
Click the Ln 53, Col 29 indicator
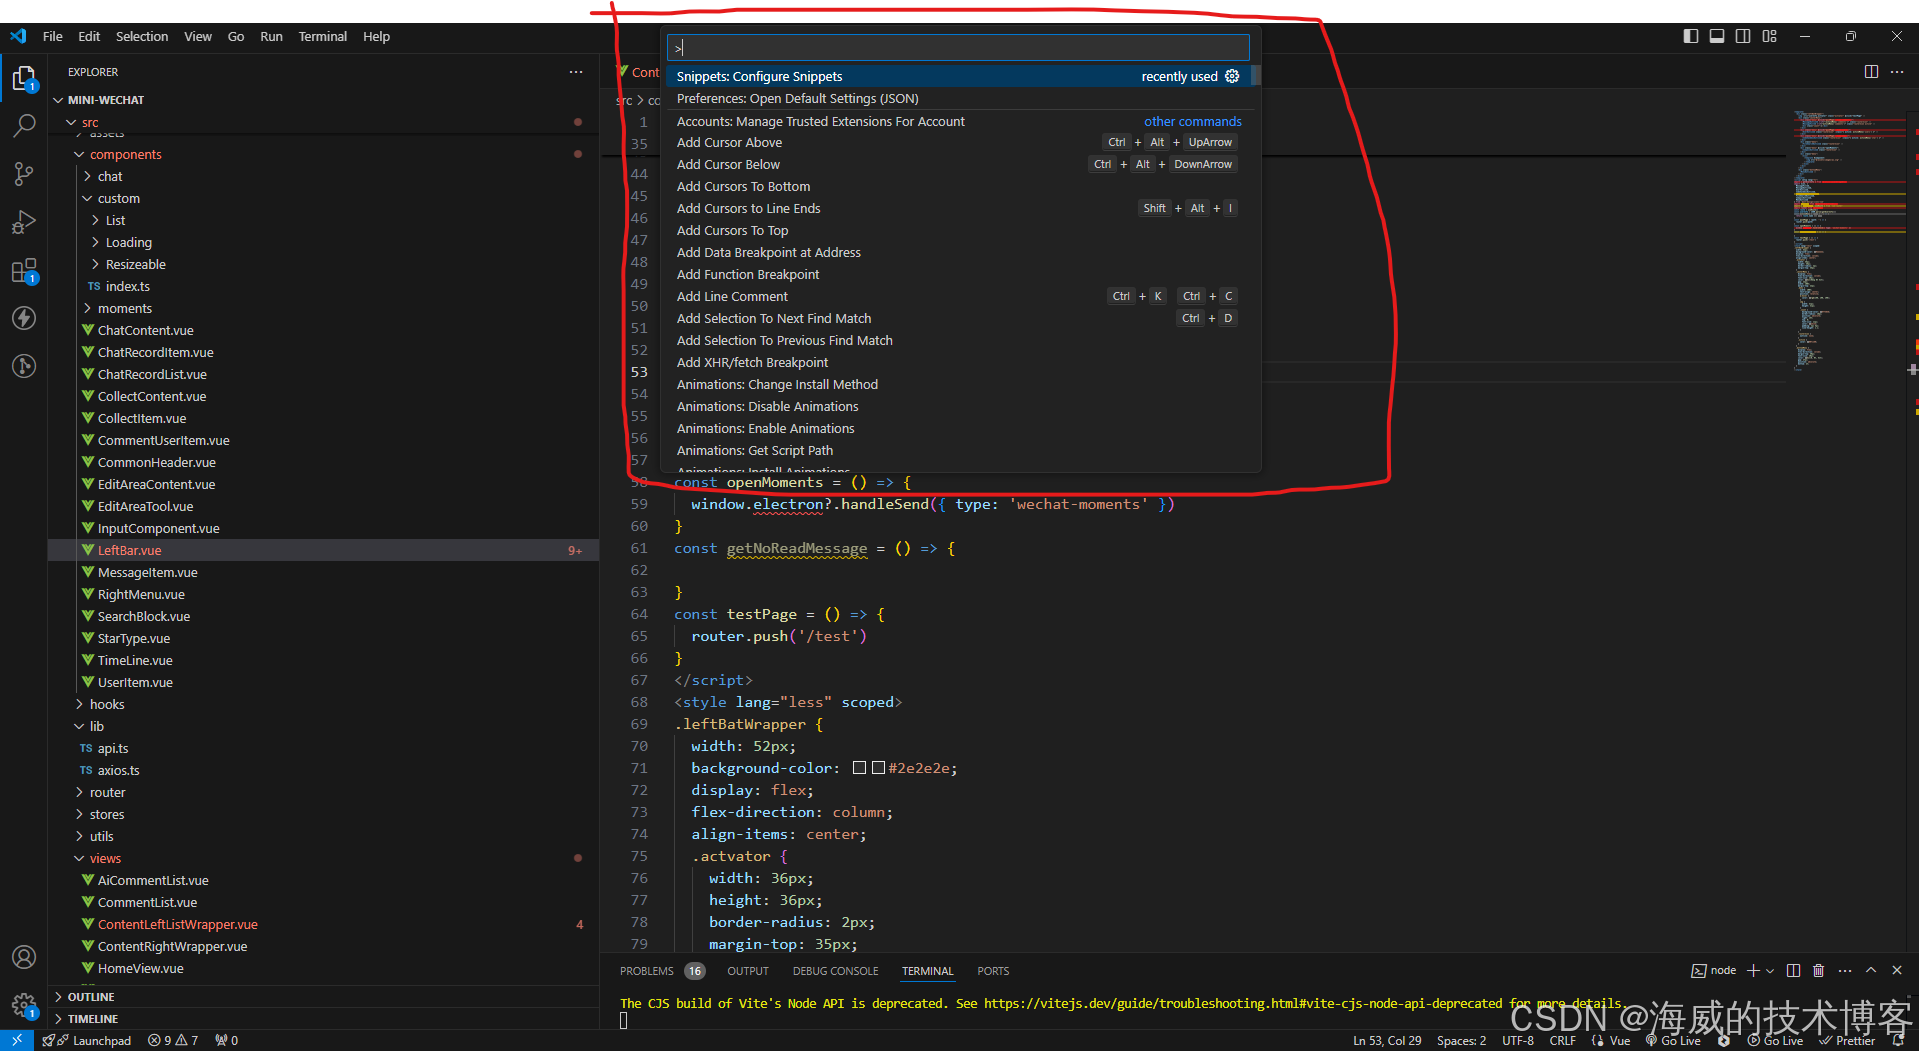point(1387,1040)
